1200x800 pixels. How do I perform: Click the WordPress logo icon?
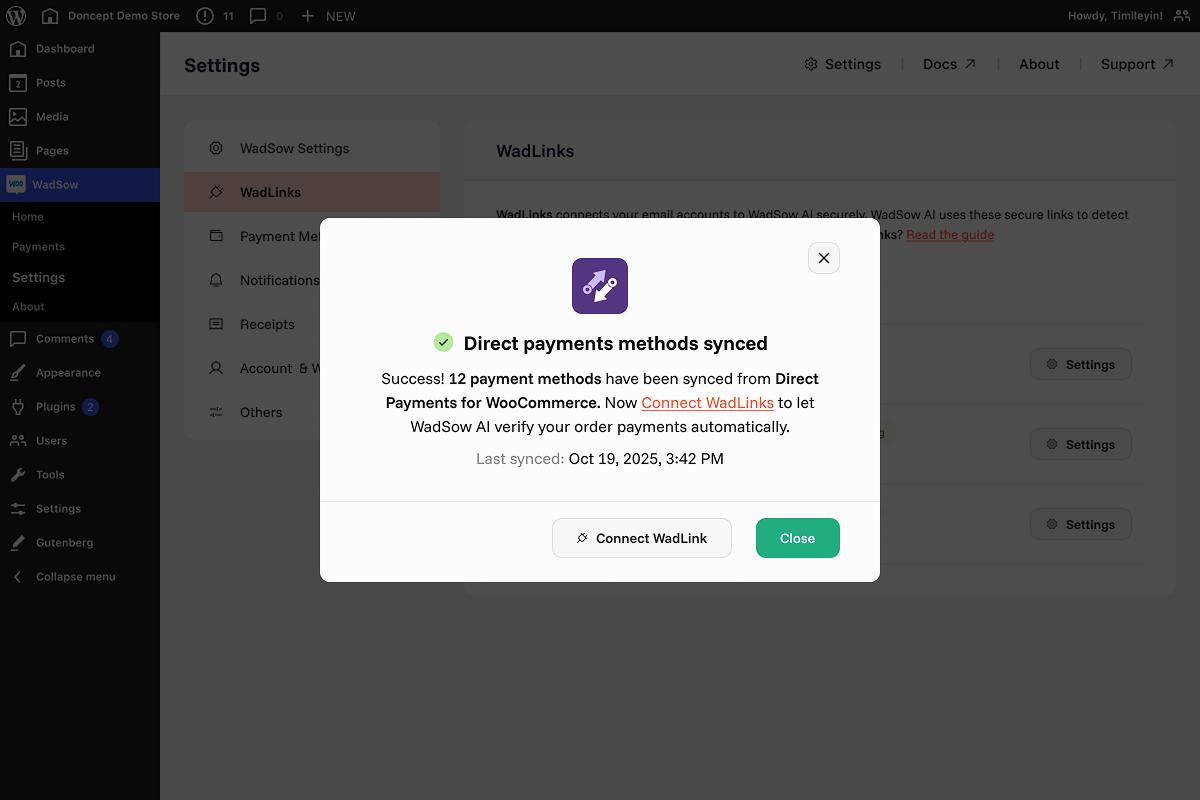pos(16,16)
